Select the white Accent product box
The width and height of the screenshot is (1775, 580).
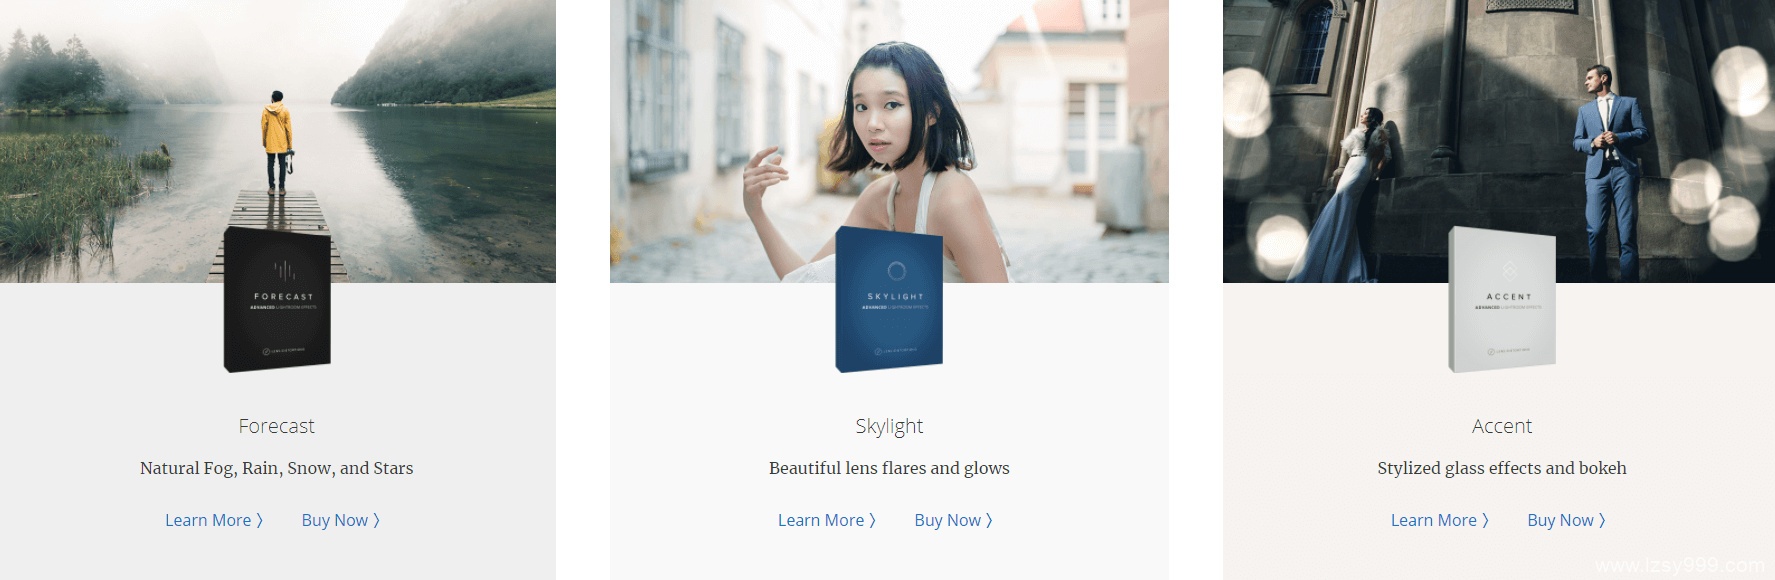(x=1502, y=299)
